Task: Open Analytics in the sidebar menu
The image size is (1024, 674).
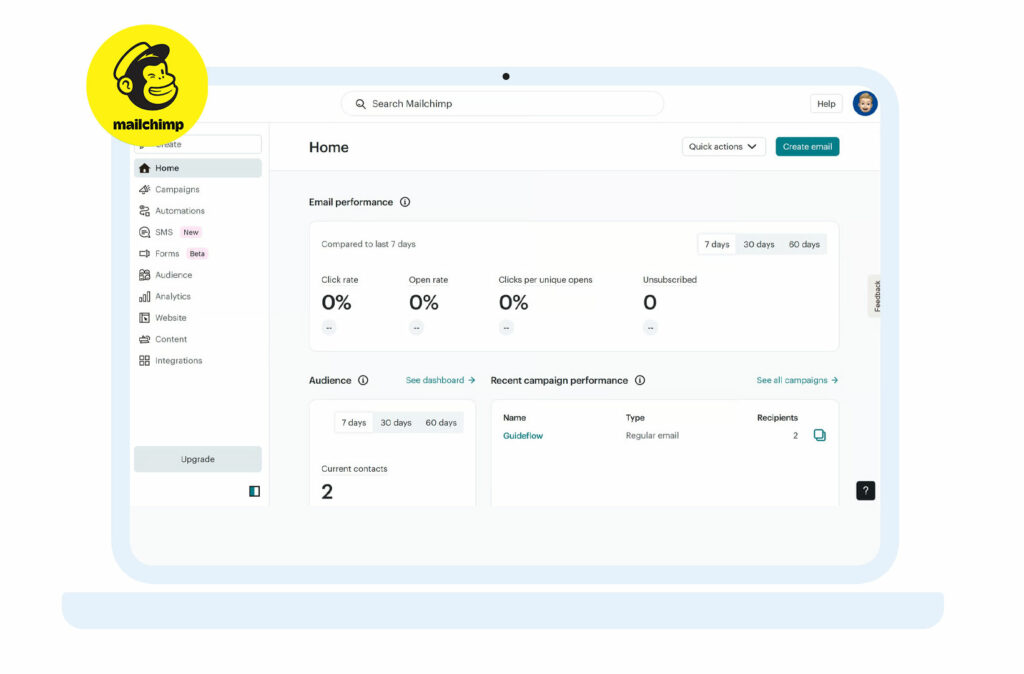Action: (198, 297)
